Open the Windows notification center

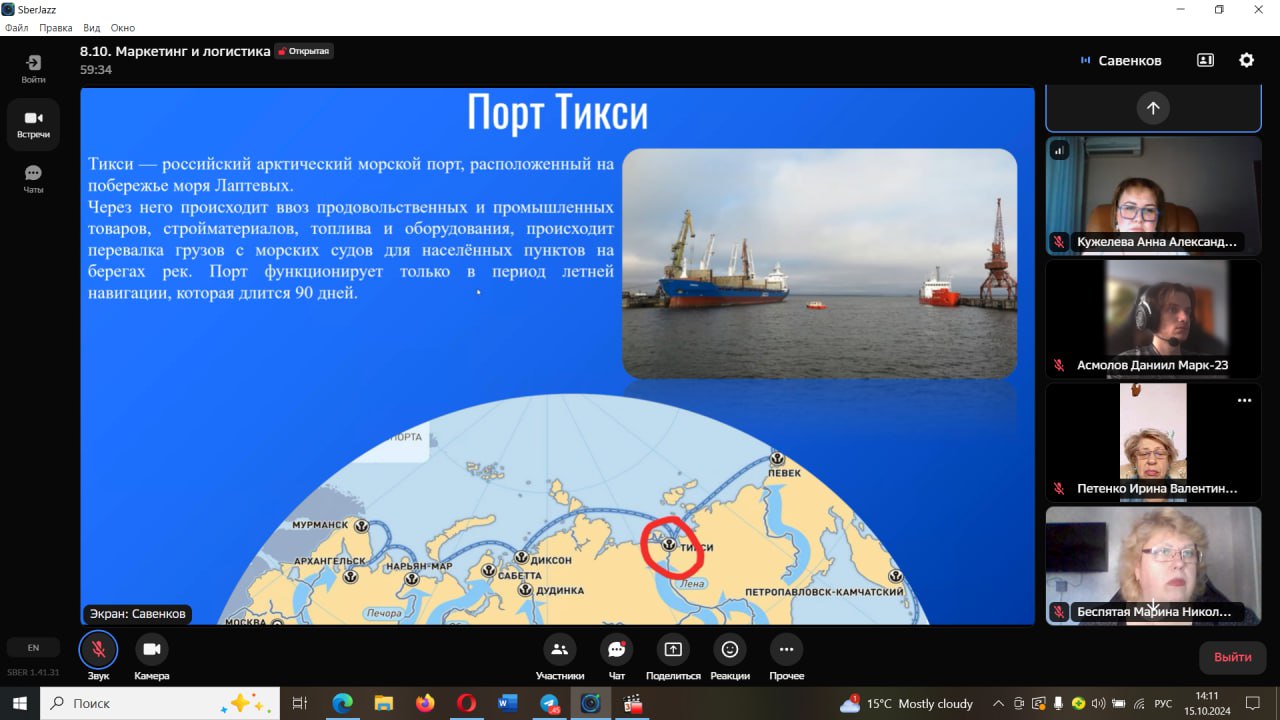coord(1253,703)
